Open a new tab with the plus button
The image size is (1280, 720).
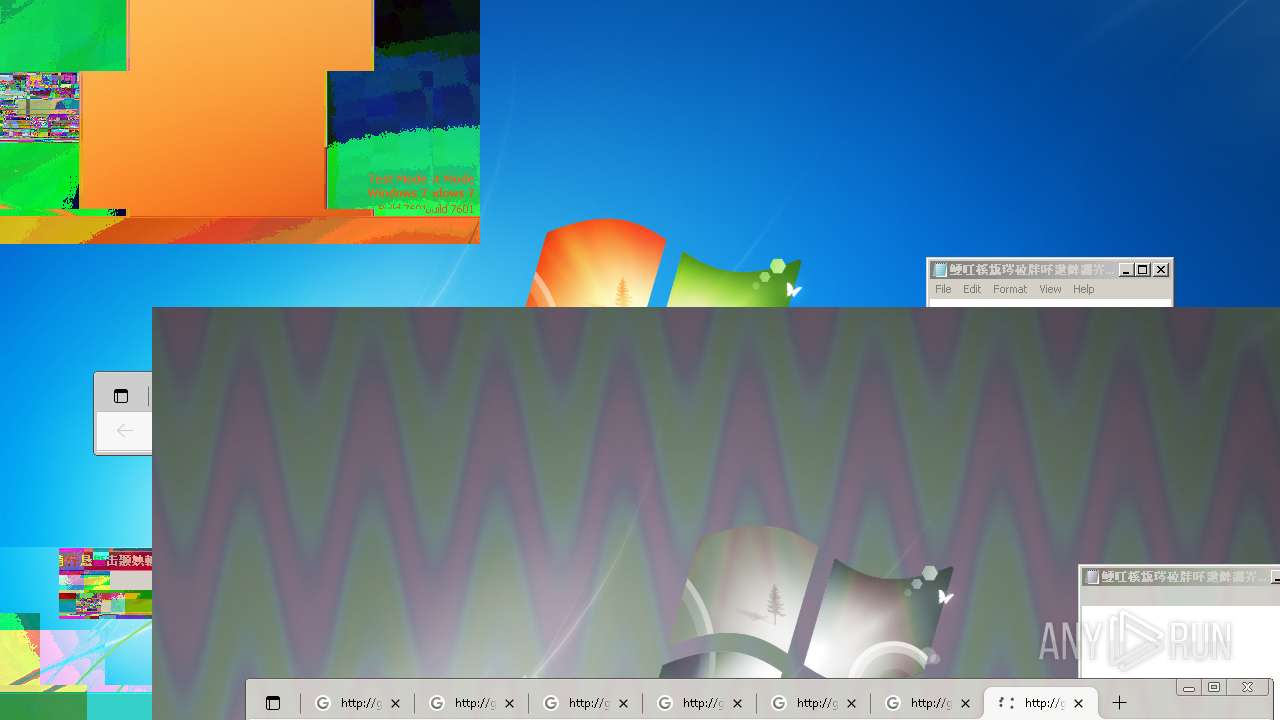tap(1119, 703)
